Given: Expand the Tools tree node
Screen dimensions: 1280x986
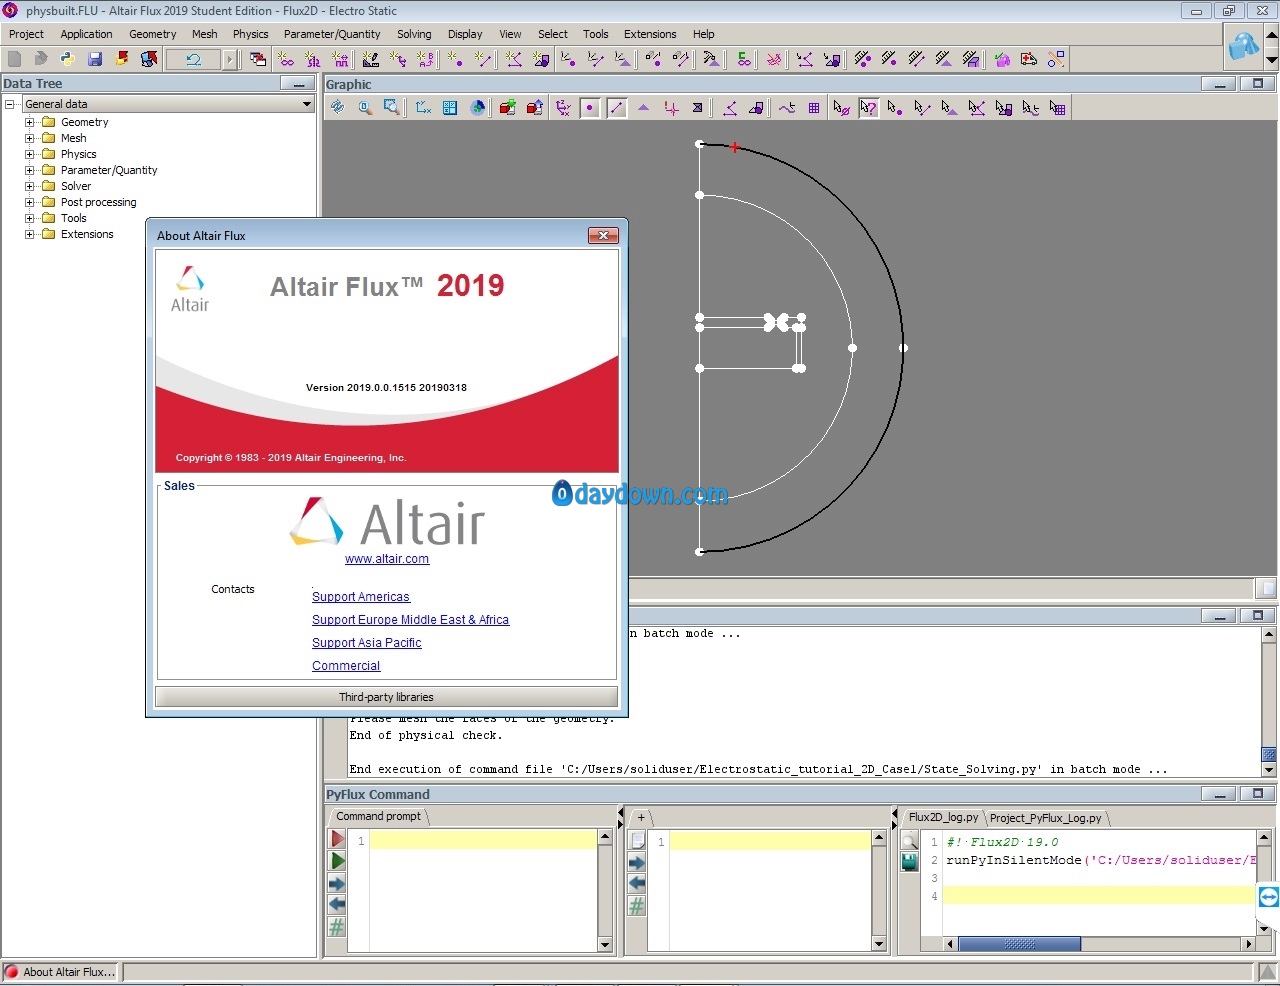Looking at the screenshot, I should point(29,218).
